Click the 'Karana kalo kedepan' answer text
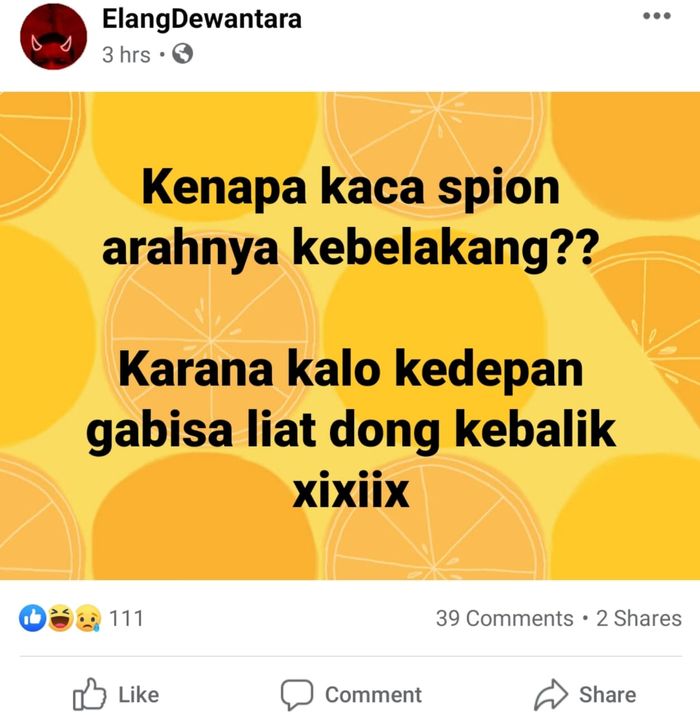The height and width of the screenshot is (715, 700). [x=350, y=399]
